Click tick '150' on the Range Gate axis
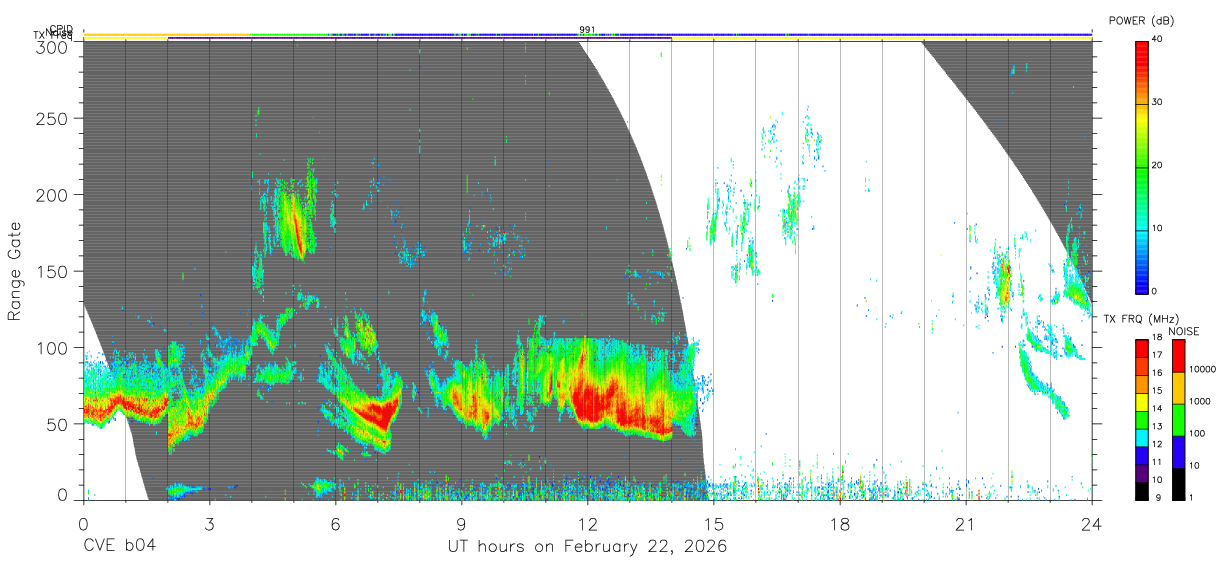 53,271
